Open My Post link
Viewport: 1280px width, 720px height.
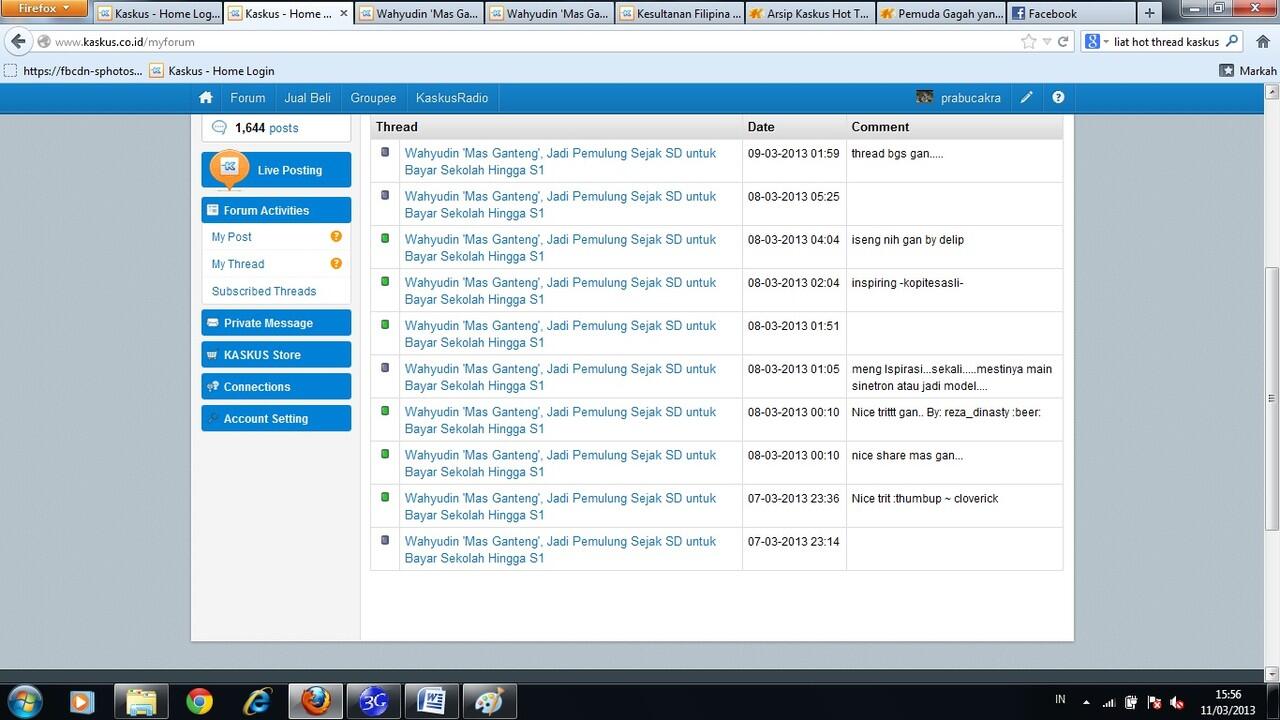click(232, 237)
